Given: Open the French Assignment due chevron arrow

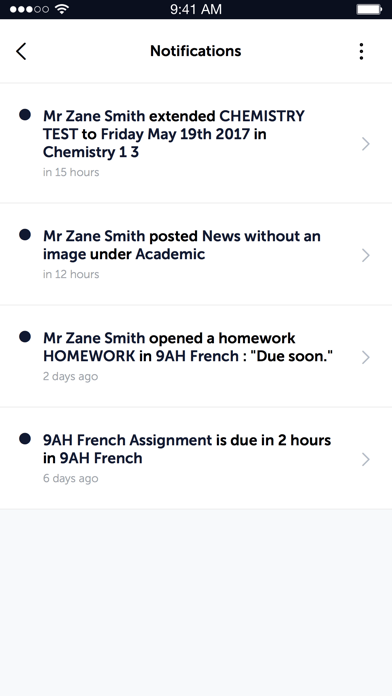Looking at the screenshot, I should pyautogui.click(x=366, y=459).
